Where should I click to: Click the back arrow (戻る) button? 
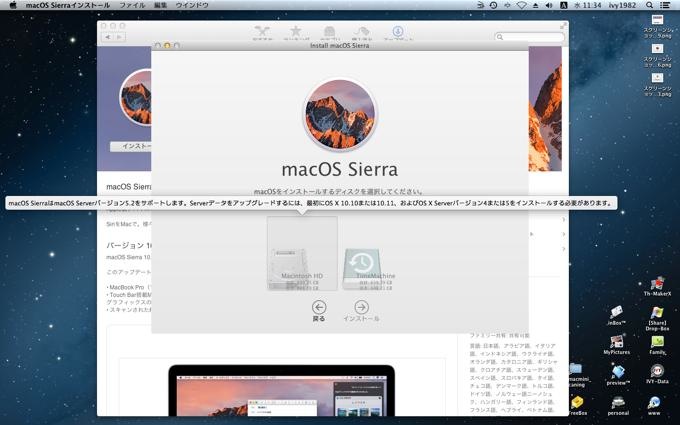319,308
